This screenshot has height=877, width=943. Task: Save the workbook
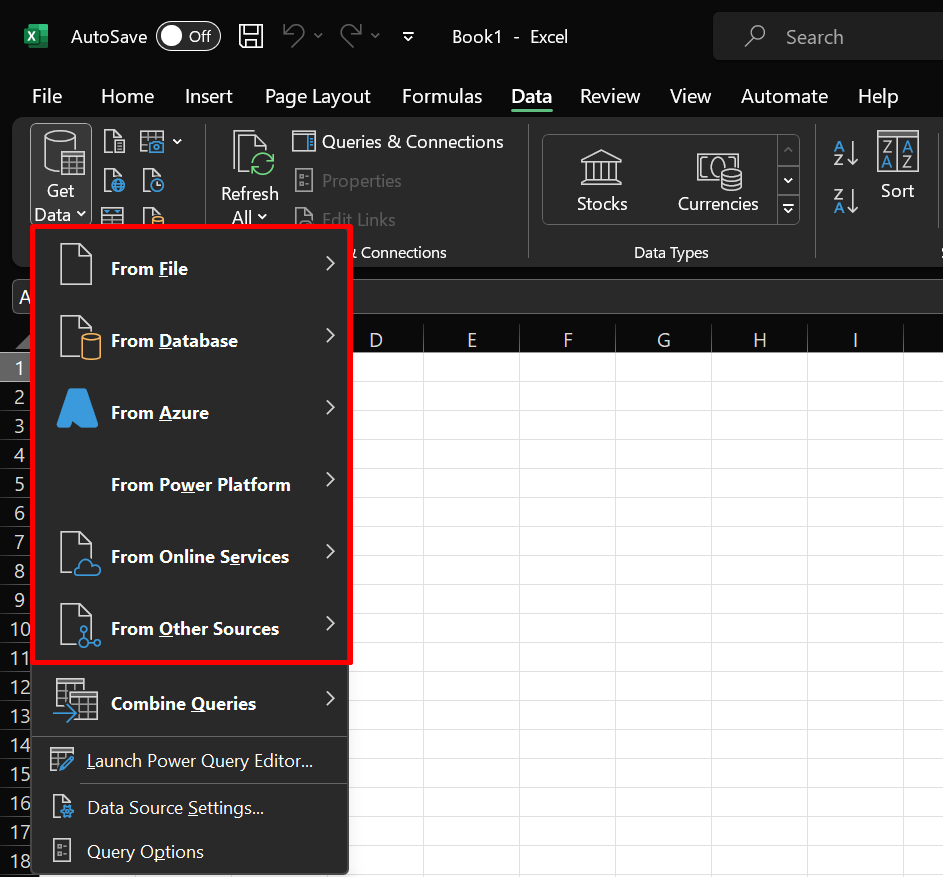point(251,36)
